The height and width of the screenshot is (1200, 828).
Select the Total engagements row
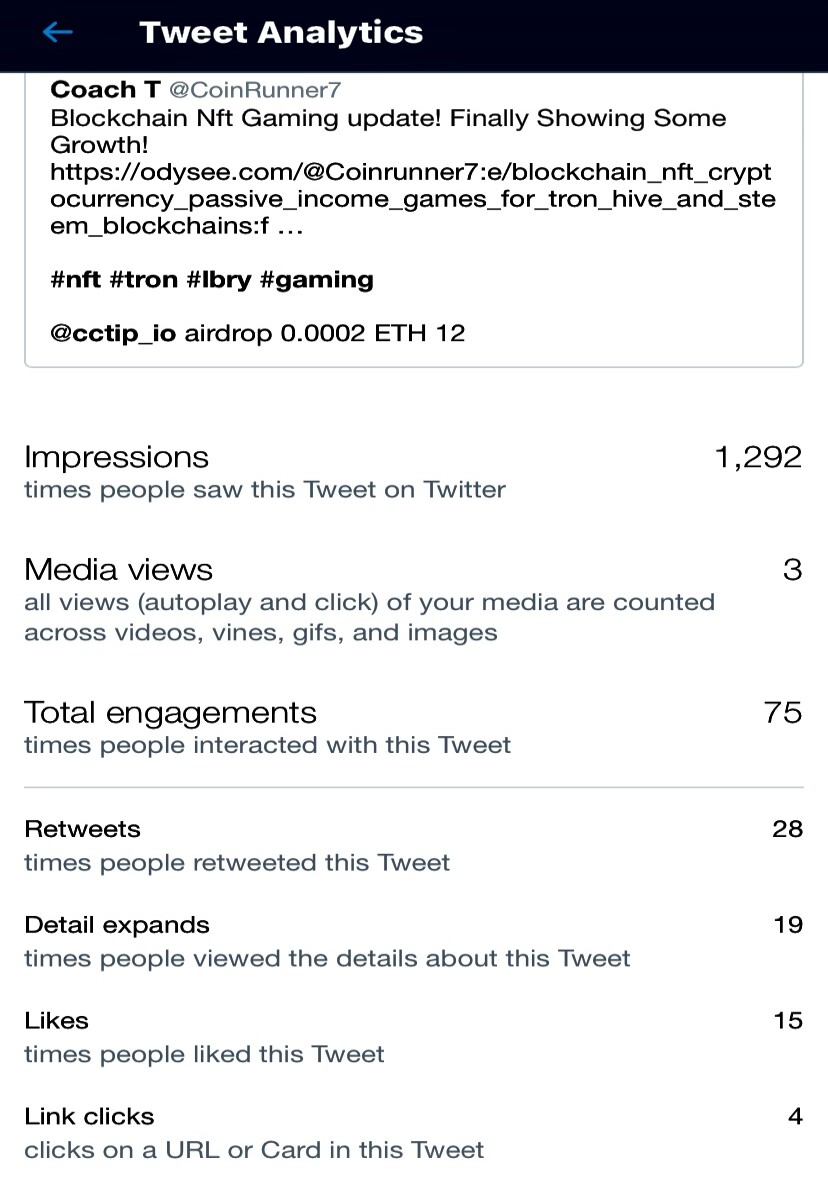click(414, 727)
